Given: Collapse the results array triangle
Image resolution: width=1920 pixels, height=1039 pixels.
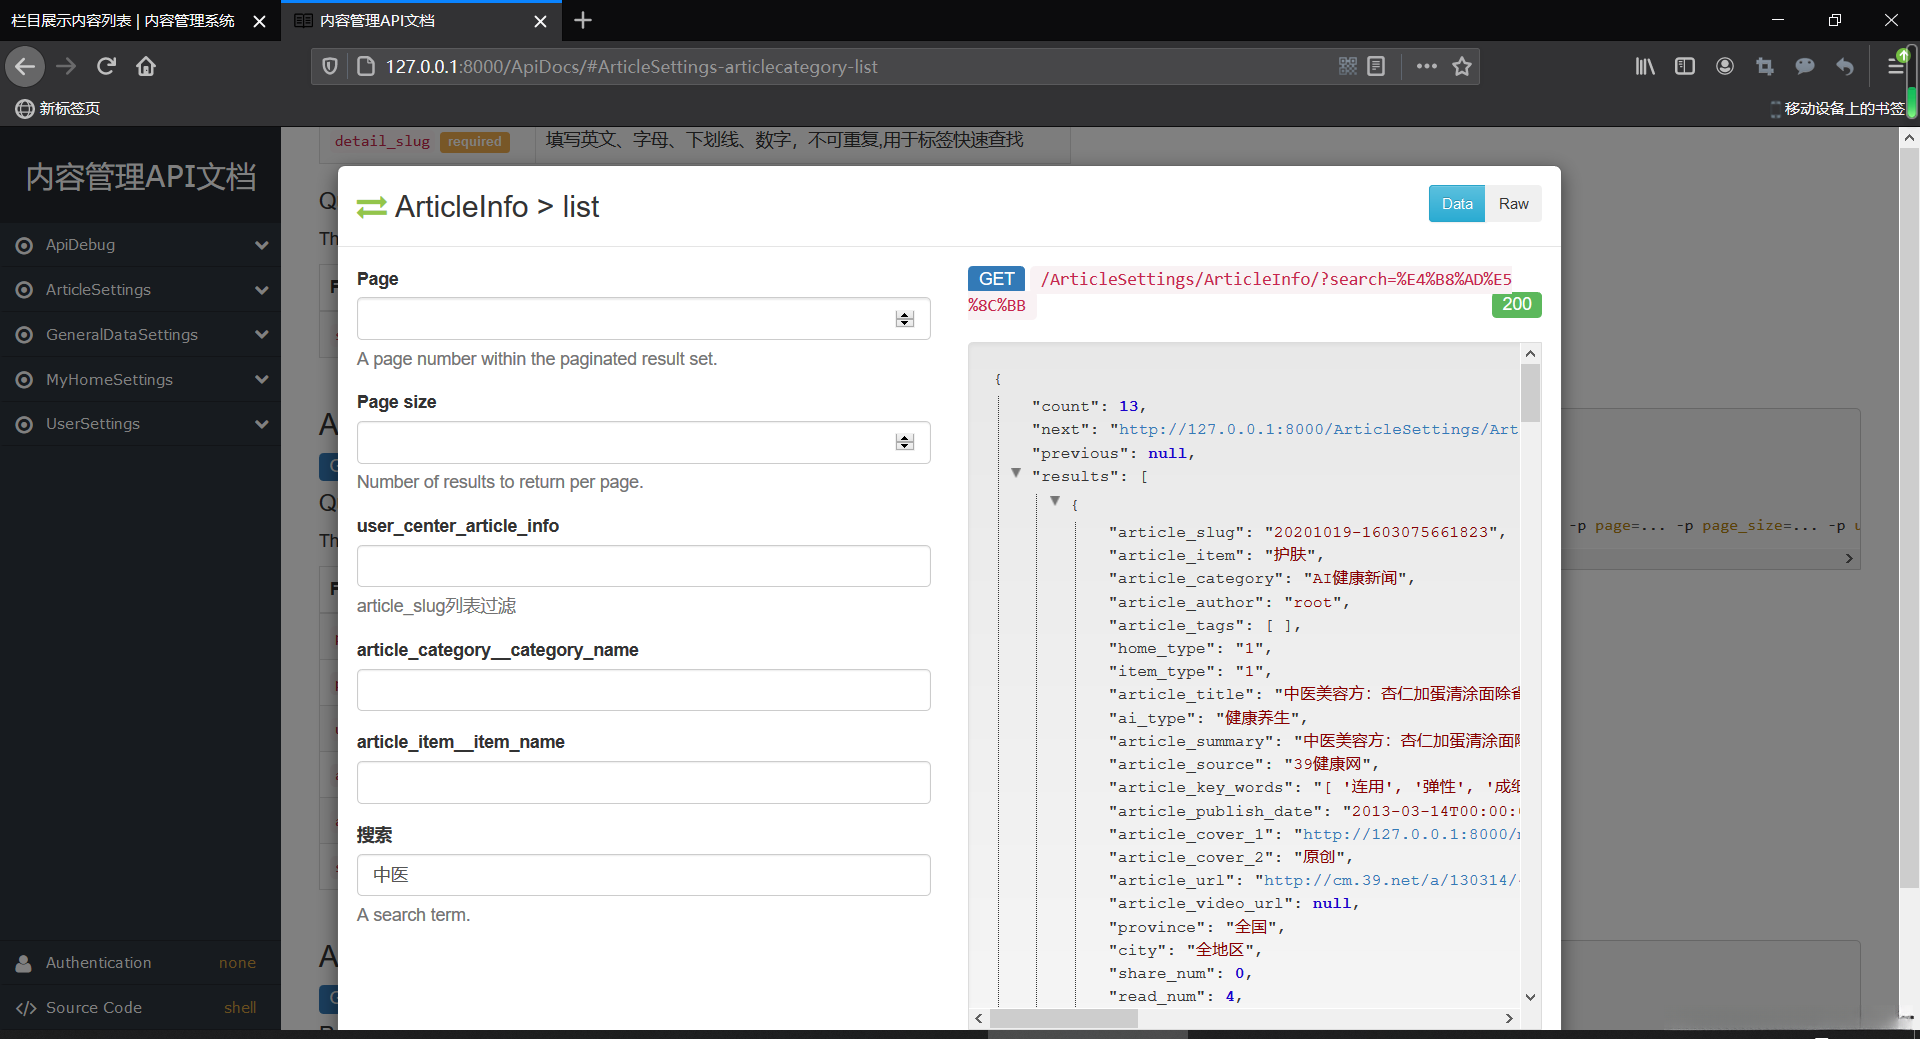Looking at the screenshot, I should [1016, 473].
